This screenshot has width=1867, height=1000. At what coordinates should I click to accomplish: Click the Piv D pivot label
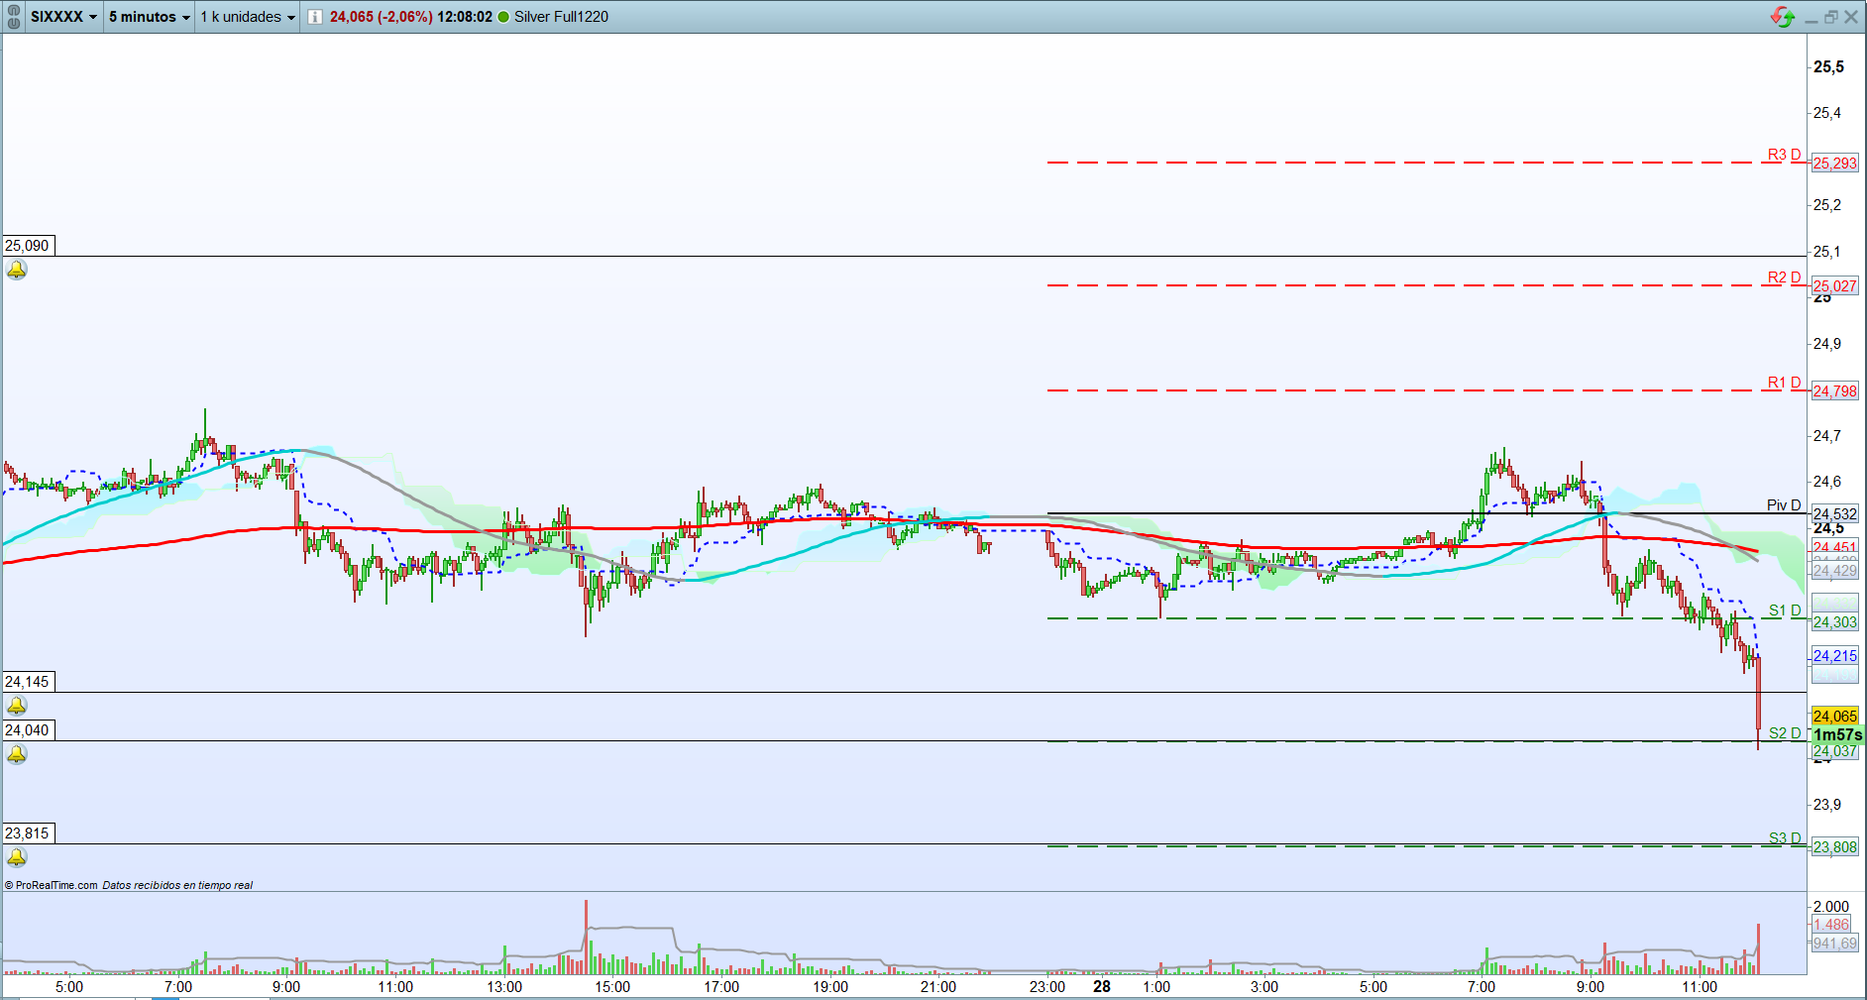point(1783,506)
